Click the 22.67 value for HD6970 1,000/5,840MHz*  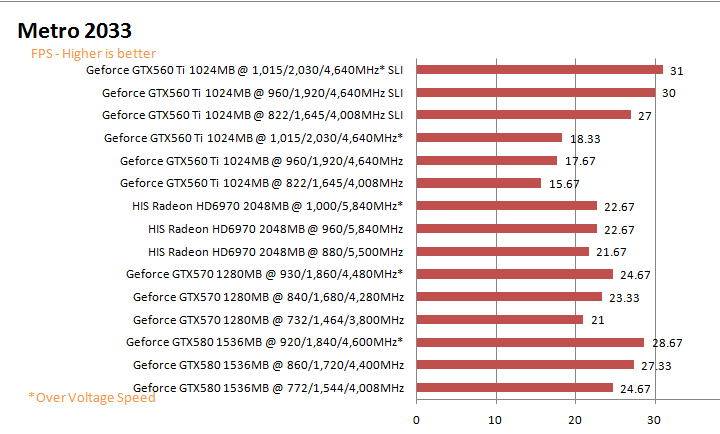click(619, 207)
